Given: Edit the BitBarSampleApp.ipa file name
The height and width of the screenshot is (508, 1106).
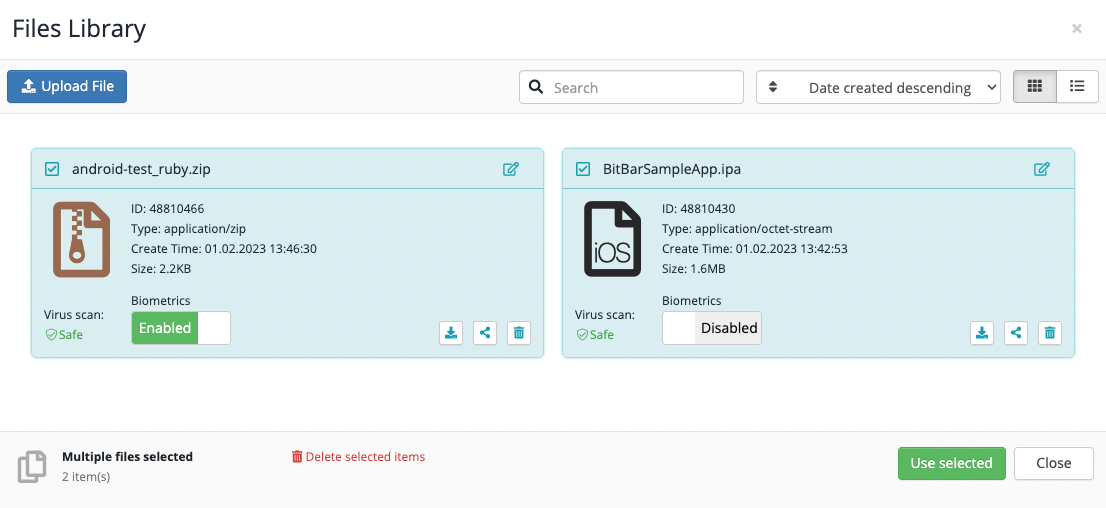Looking at the screenshot, I should tap(1042, 169).
